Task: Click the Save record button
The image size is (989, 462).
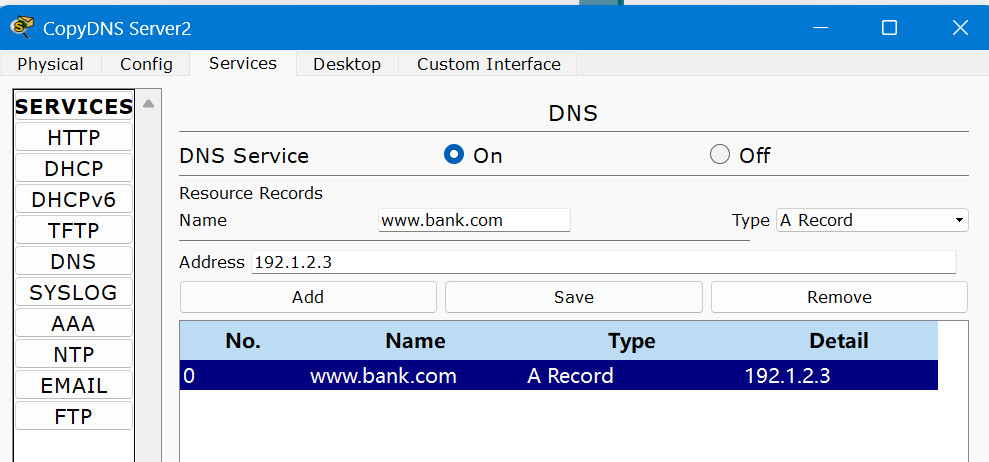Action: coord(573,297)
